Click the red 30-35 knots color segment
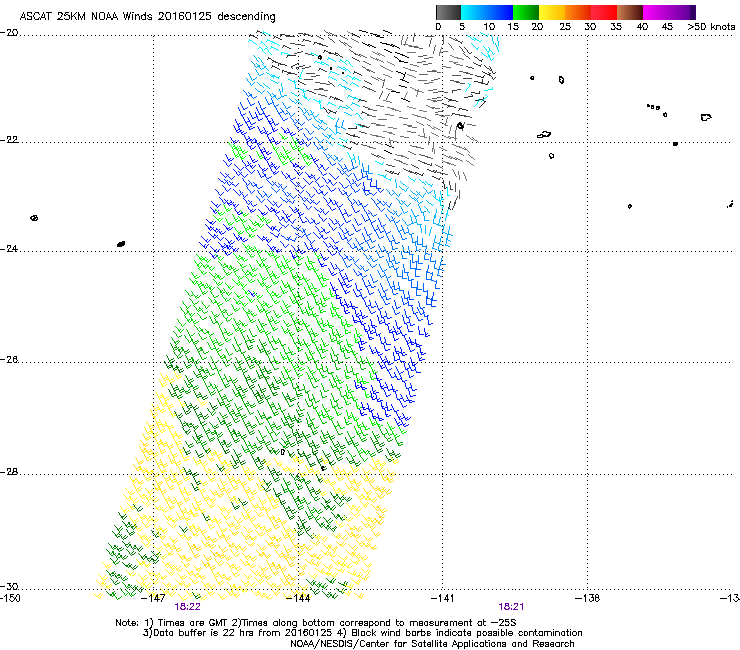Image resolution: width=740 pixels, height=650 pixels. click(604, 12)
